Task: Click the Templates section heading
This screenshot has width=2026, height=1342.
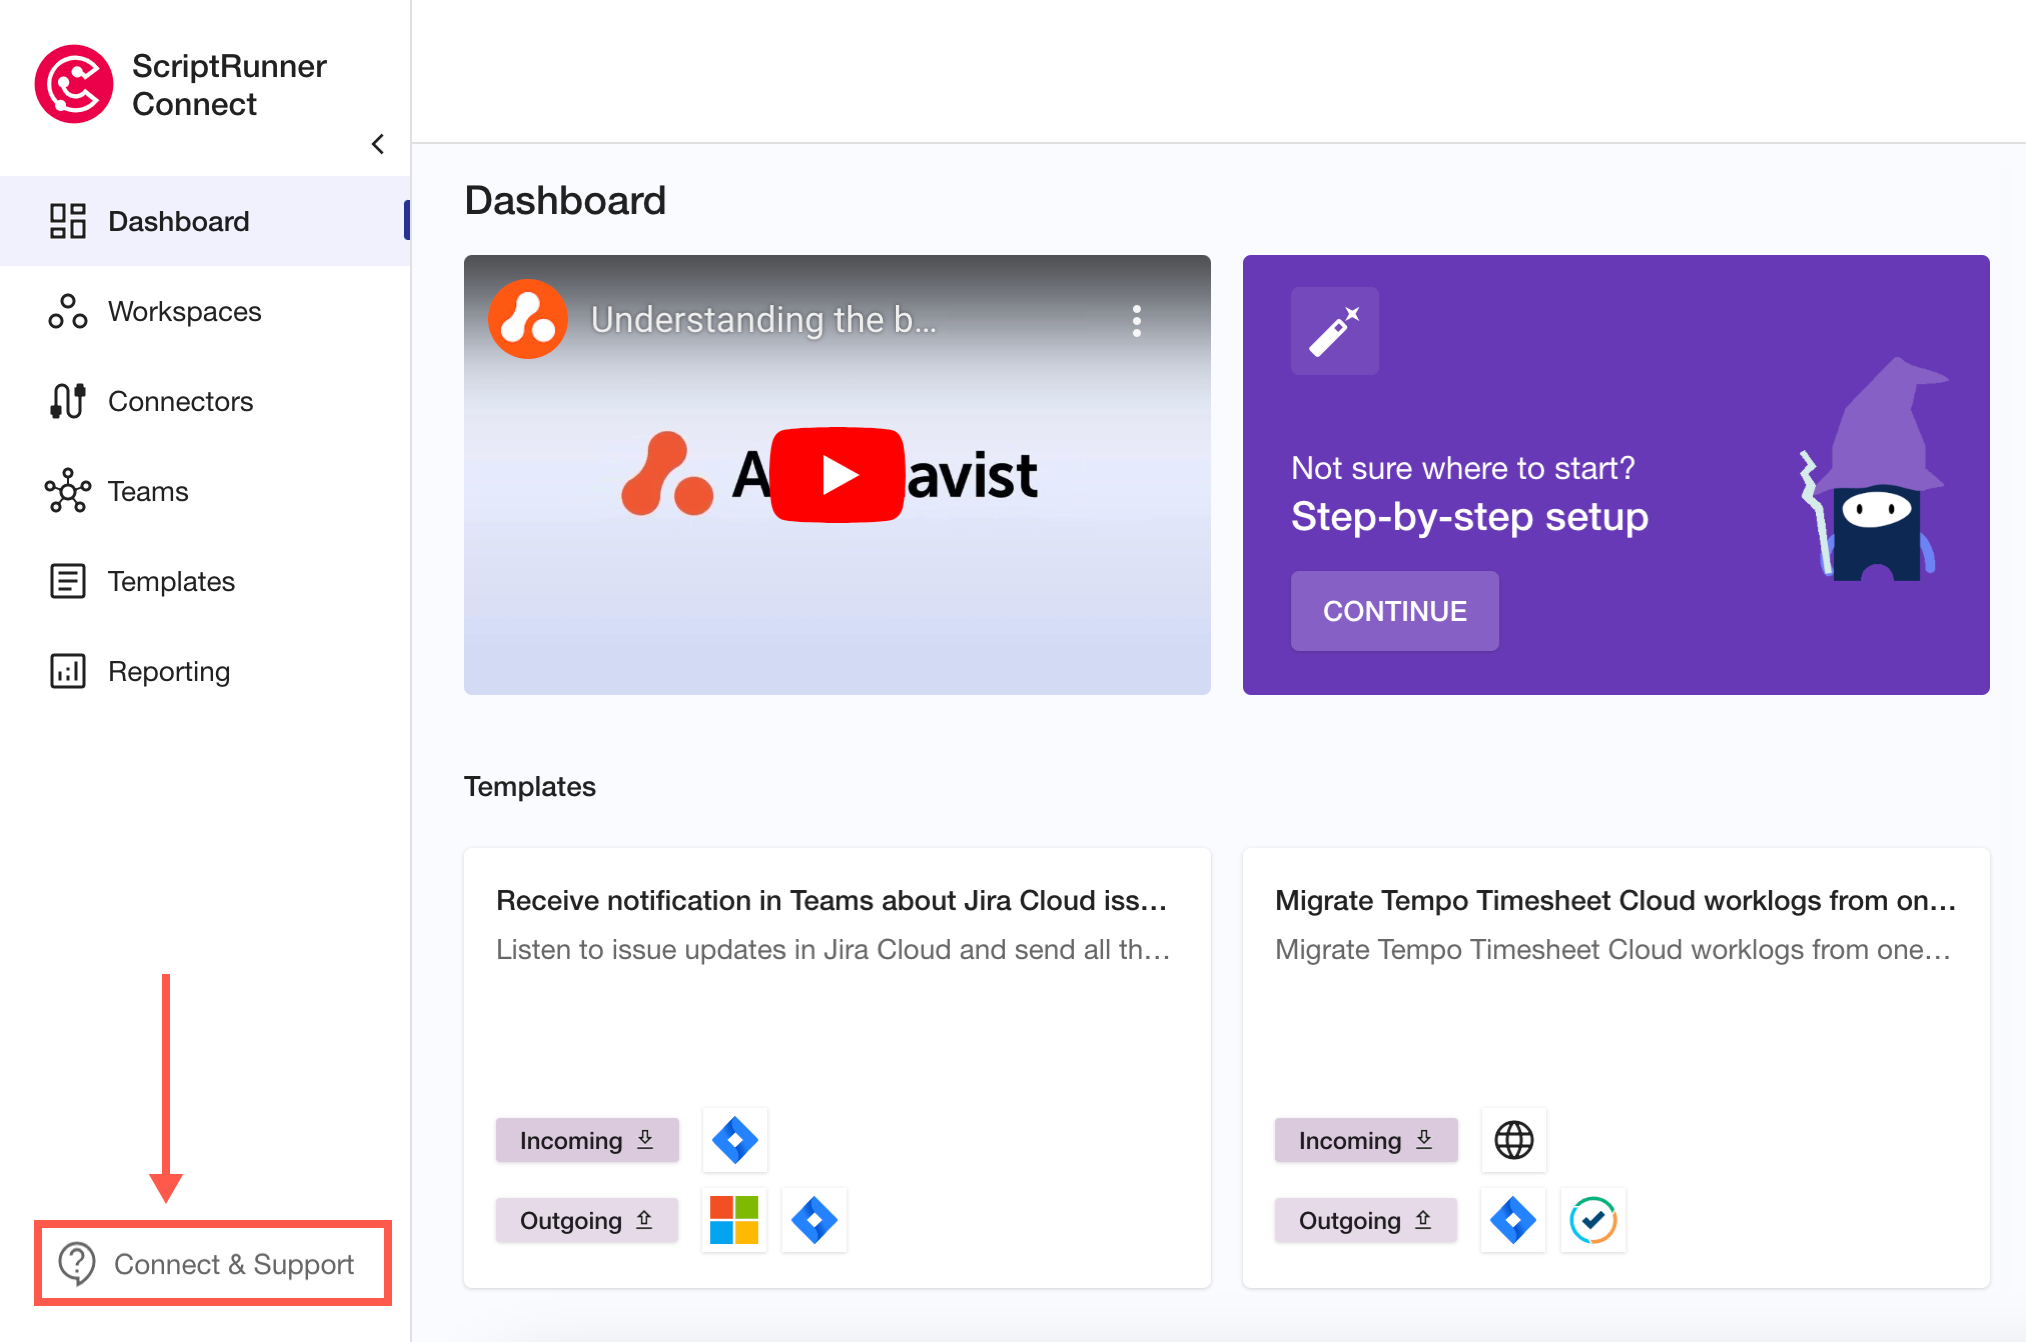Action: (530, 787)
